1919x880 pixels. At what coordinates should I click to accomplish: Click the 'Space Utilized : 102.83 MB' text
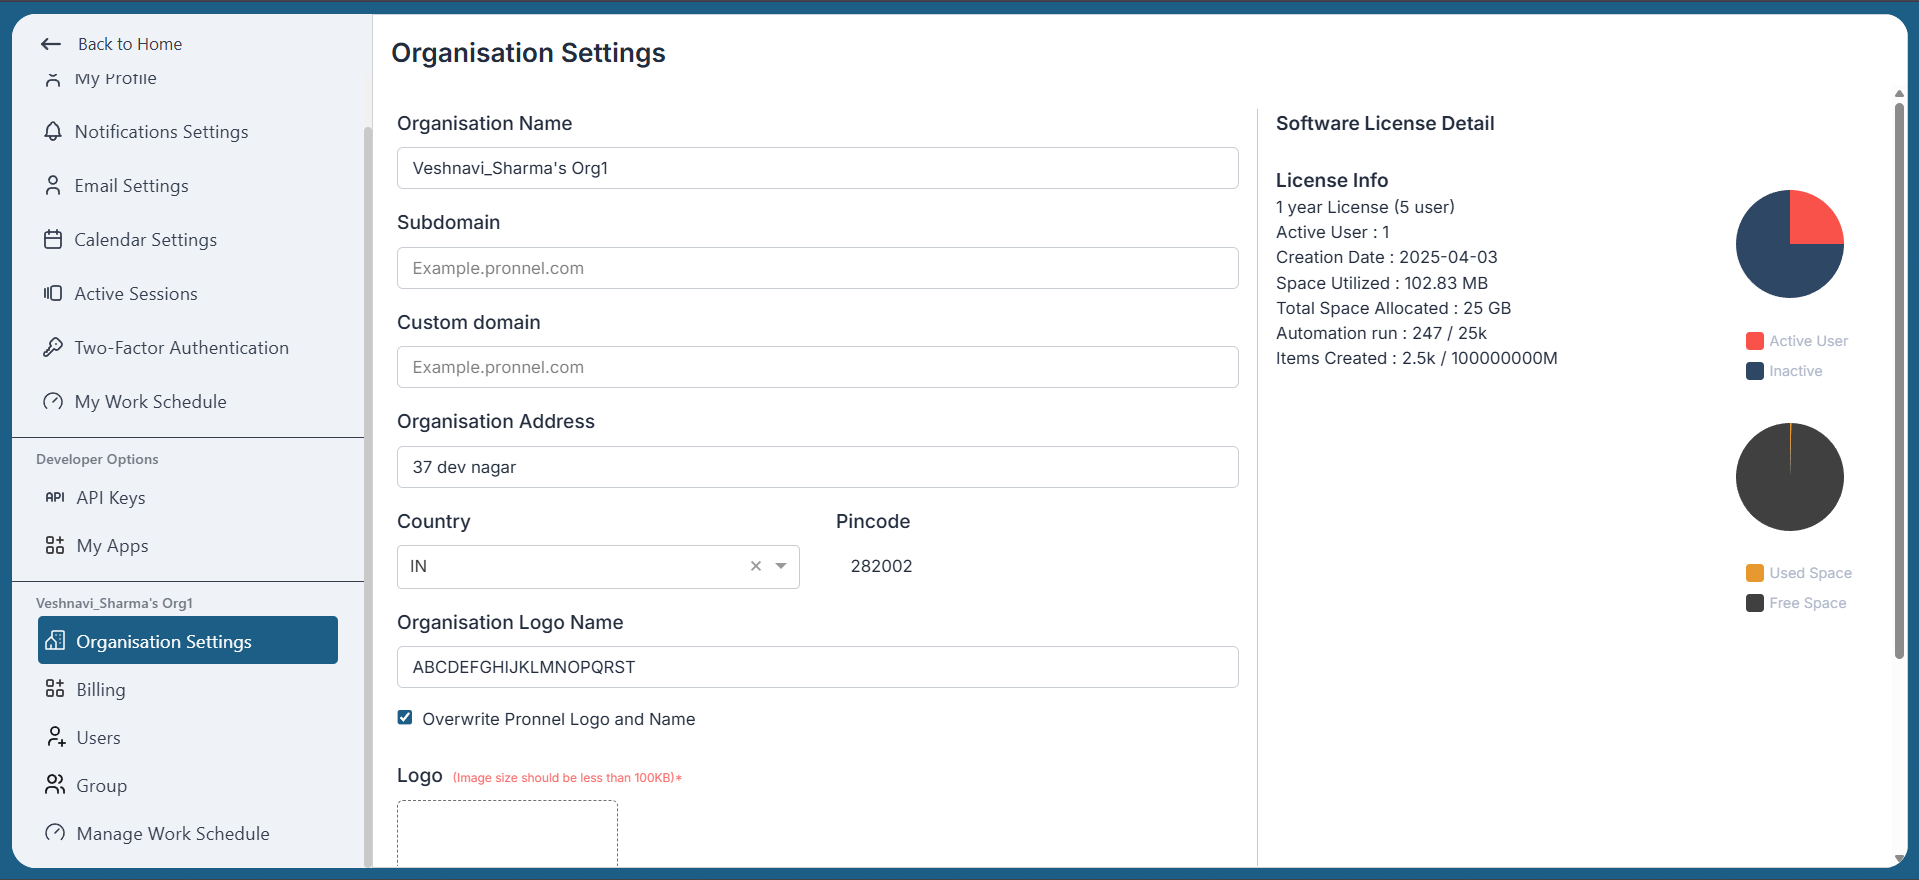(1382, 283)
